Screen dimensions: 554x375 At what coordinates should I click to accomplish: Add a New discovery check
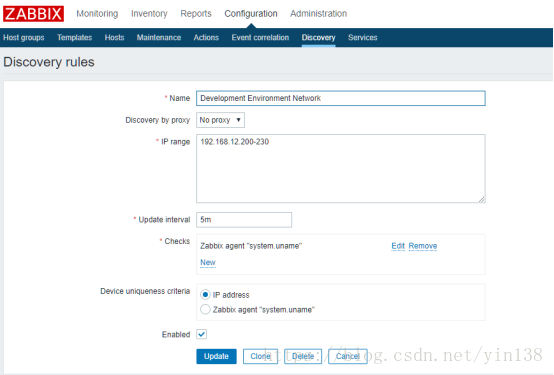click(208, 263)
